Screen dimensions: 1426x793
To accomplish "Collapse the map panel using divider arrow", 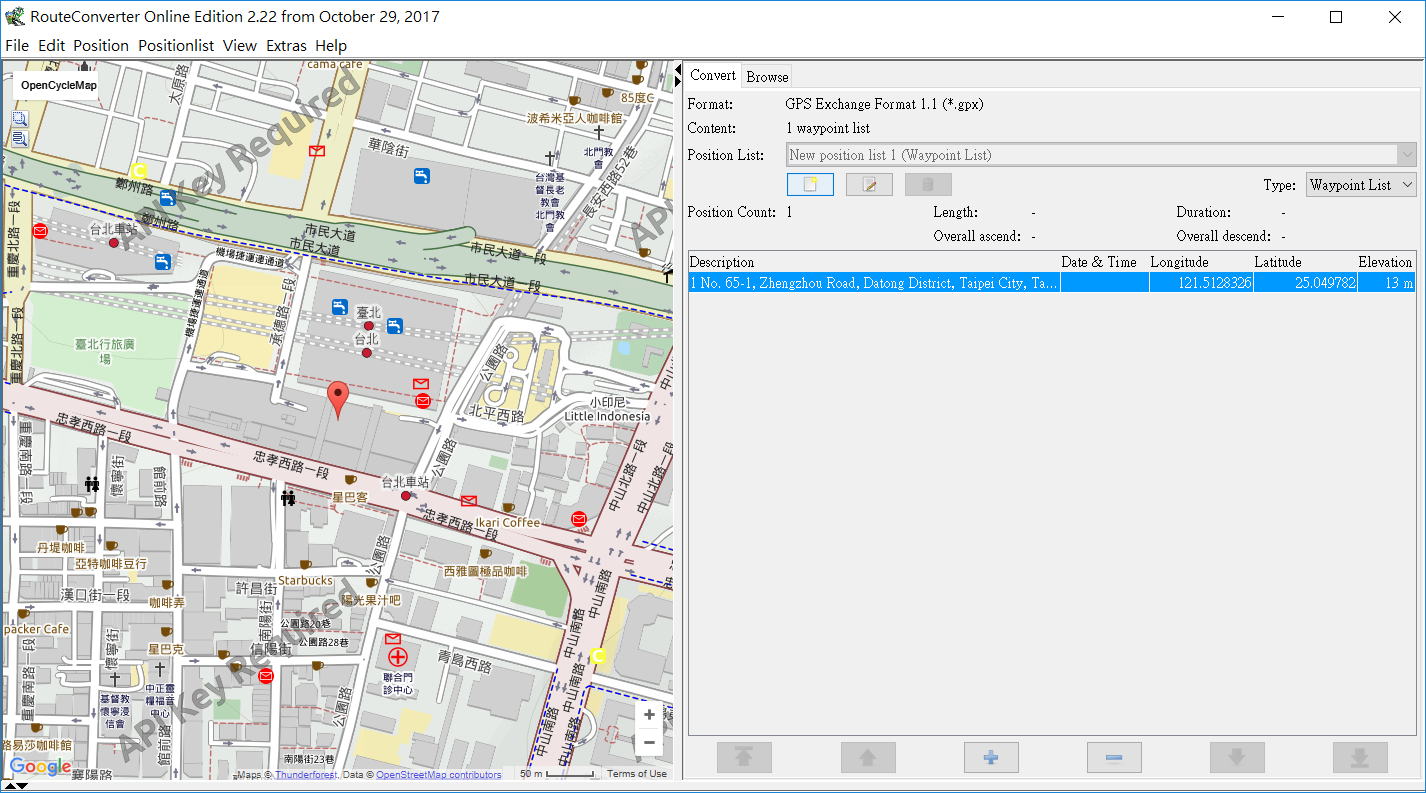I will [x=679, y=68].
